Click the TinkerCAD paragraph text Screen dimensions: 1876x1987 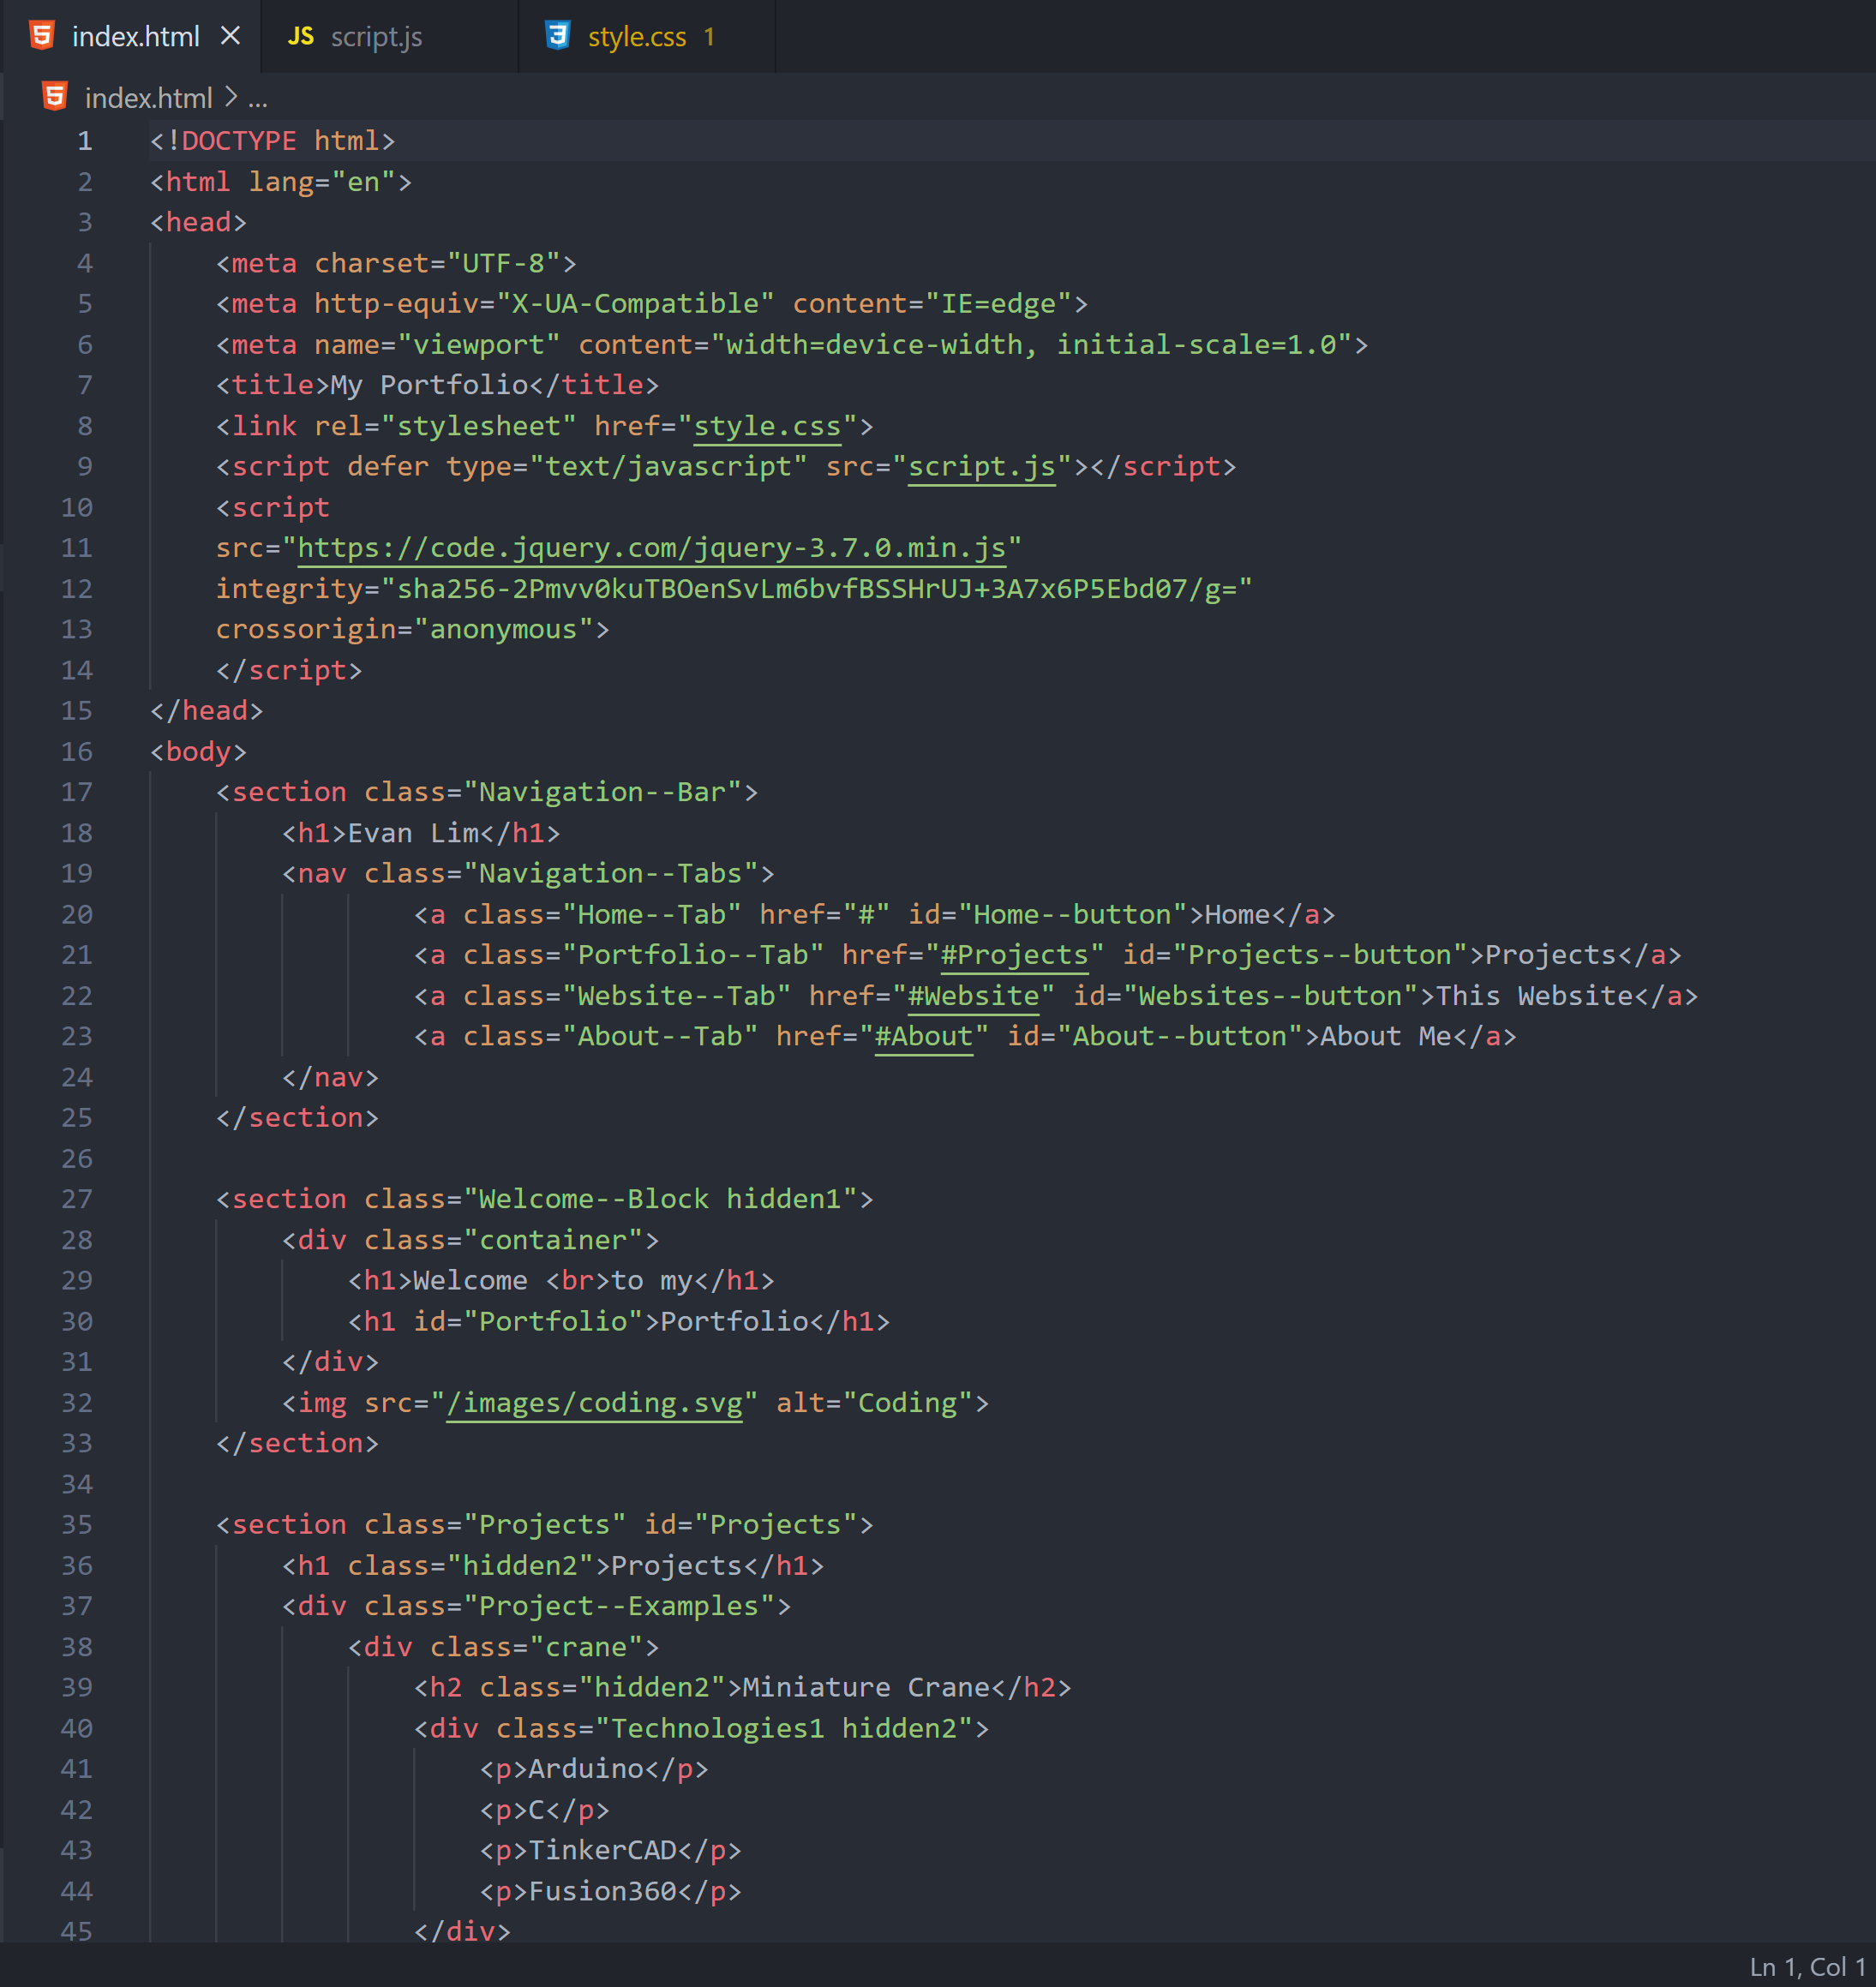click(602, 1851)
